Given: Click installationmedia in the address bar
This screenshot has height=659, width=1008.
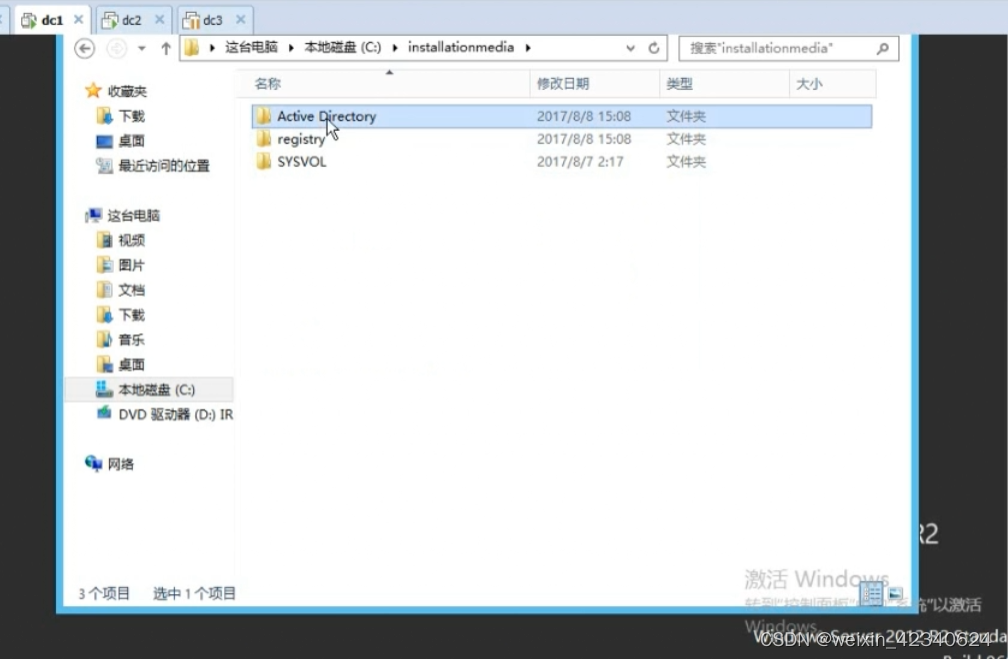Looking at the screenshot, I should pos(461,48).
